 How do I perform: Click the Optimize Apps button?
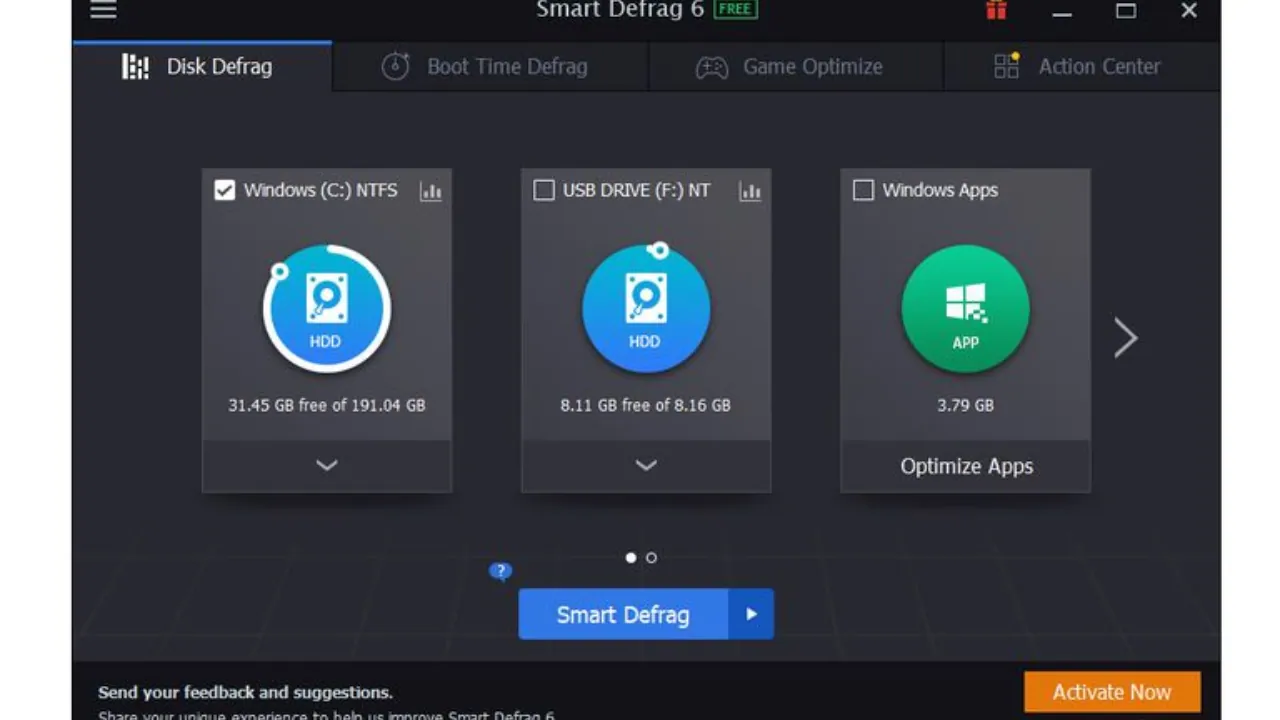click(x=966, y=466)
